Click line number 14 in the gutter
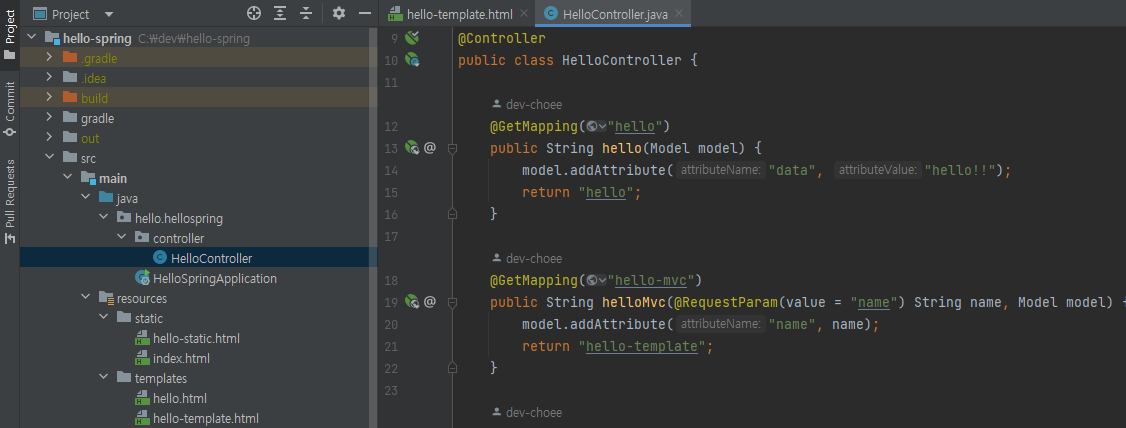This screenshot has width=1126, height=428. pos(391,171)
